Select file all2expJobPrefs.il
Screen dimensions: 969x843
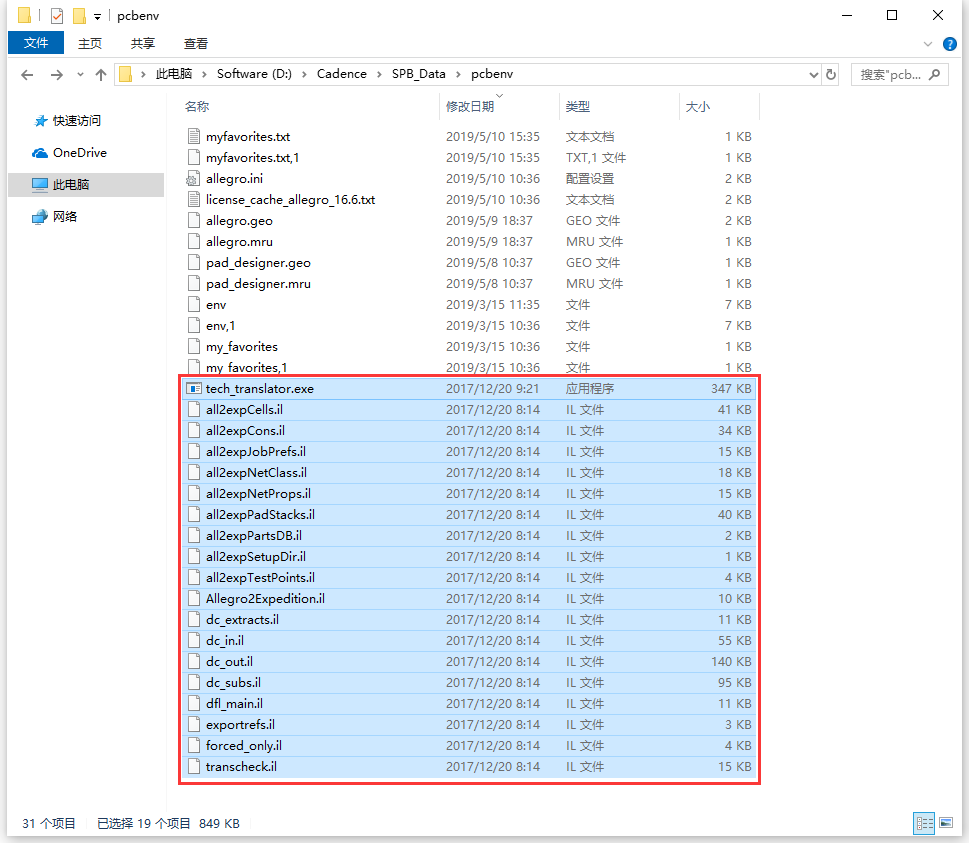tap(256, 452)
